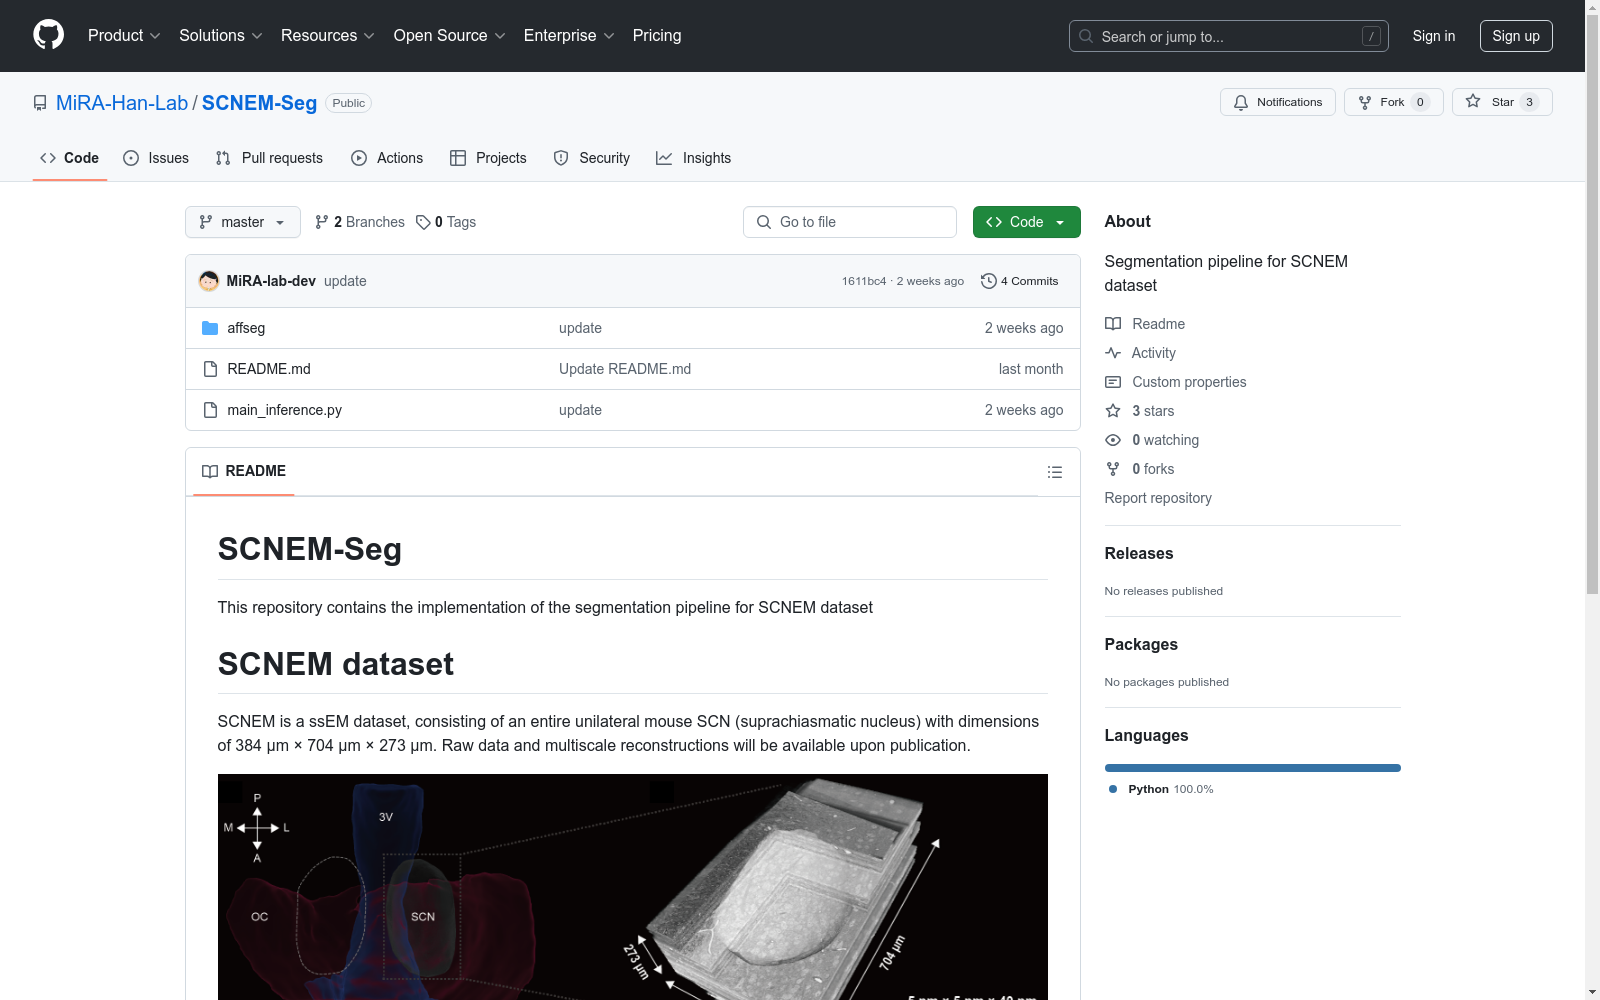Viewport: 1600px width, 1000px height.
Task: Click the note icon beside Custom properties
Action: tap(1113, 382)
